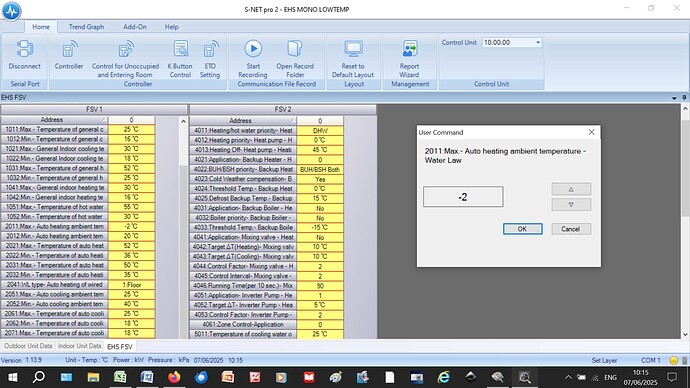Open the Controller tool
The image size is (690, 388).
click(x=69, y=55)
